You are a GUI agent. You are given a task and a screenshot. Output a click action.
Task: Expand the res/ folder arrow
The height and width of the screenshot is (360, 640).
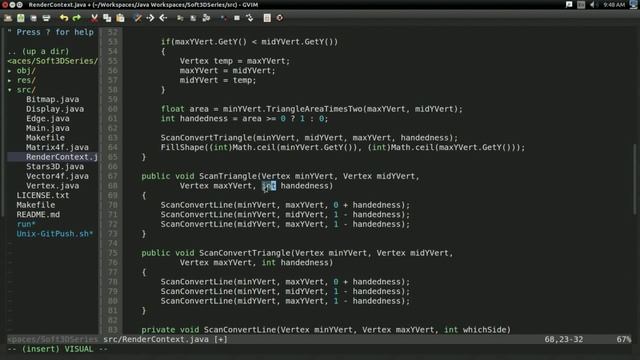10,80
